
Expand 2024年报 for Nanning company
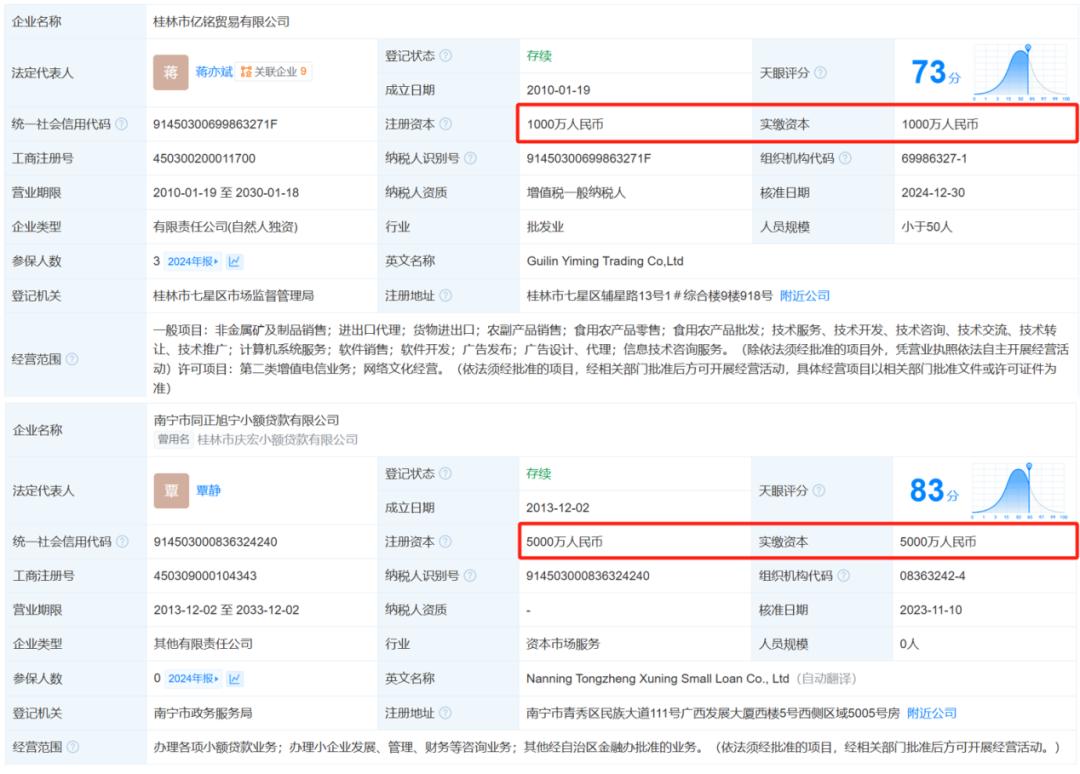(194, 679)
